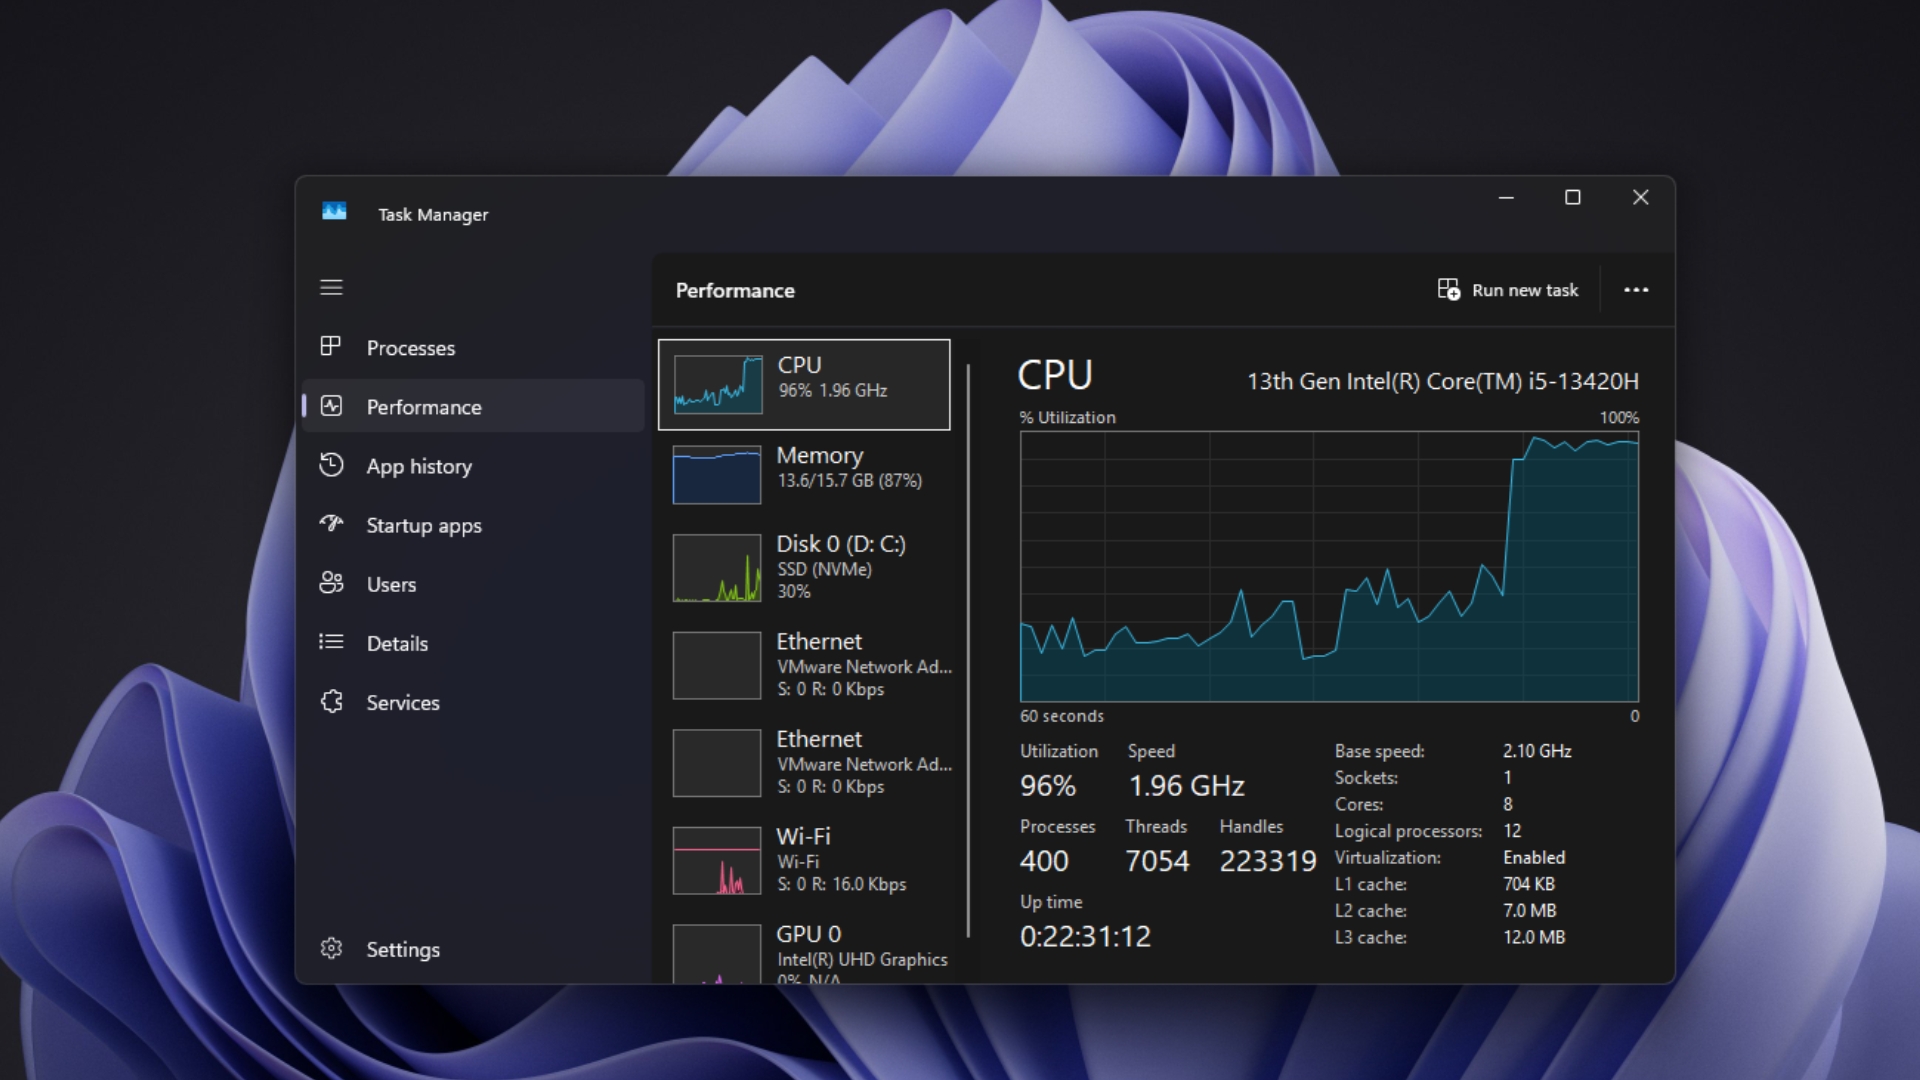Click the '0:22:31:12' up time value
Screen dimensions: 1920x1080
(x=1085, y=936)
